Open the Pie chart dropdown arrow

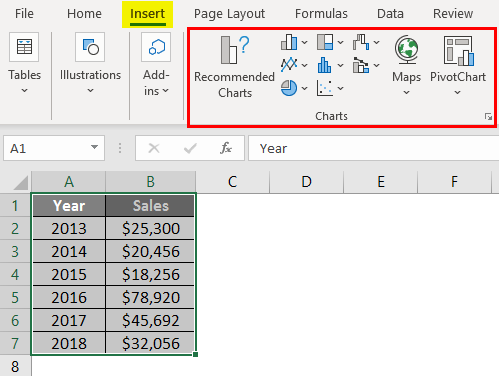point(304,88)
